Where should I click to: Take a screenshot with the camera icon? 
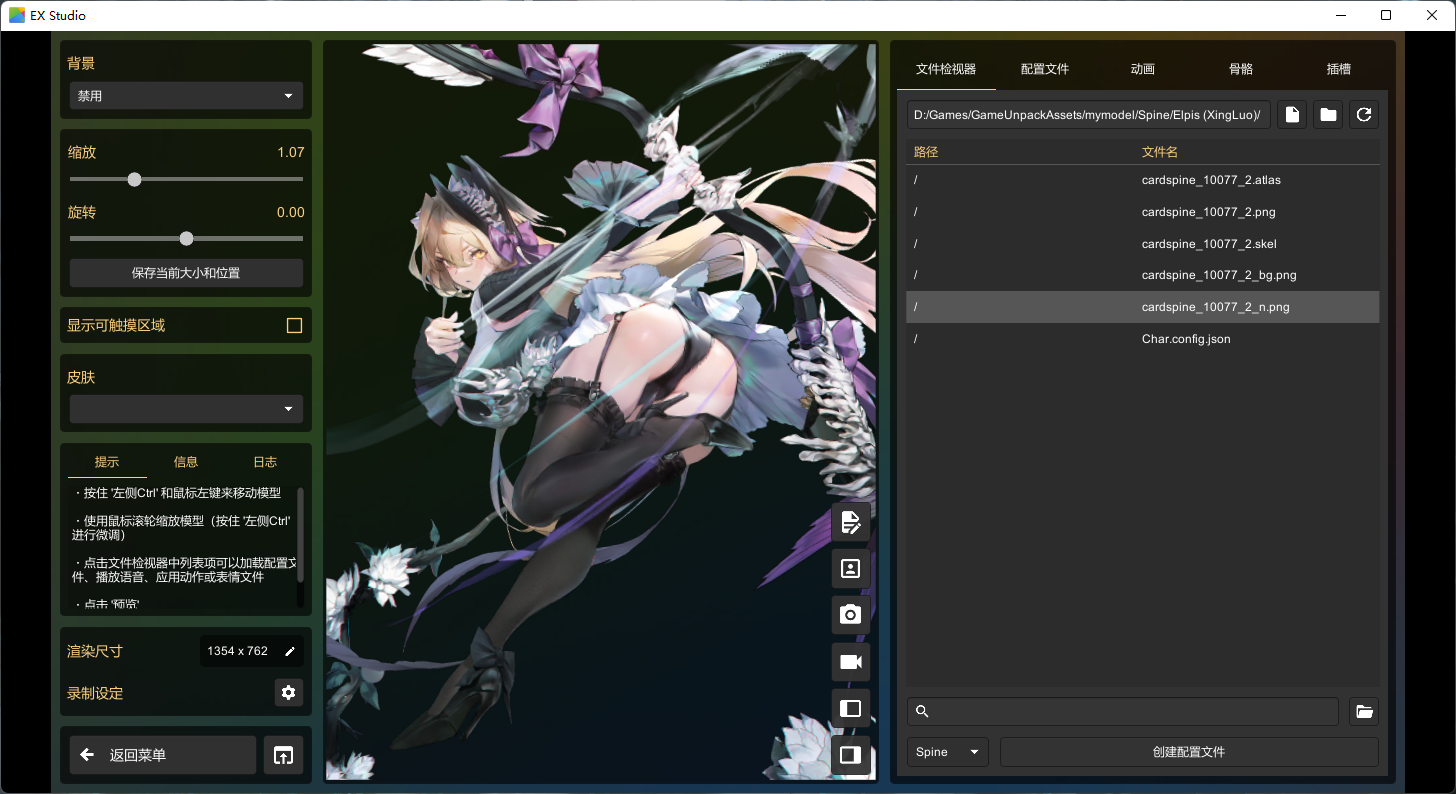coord(851,615)
